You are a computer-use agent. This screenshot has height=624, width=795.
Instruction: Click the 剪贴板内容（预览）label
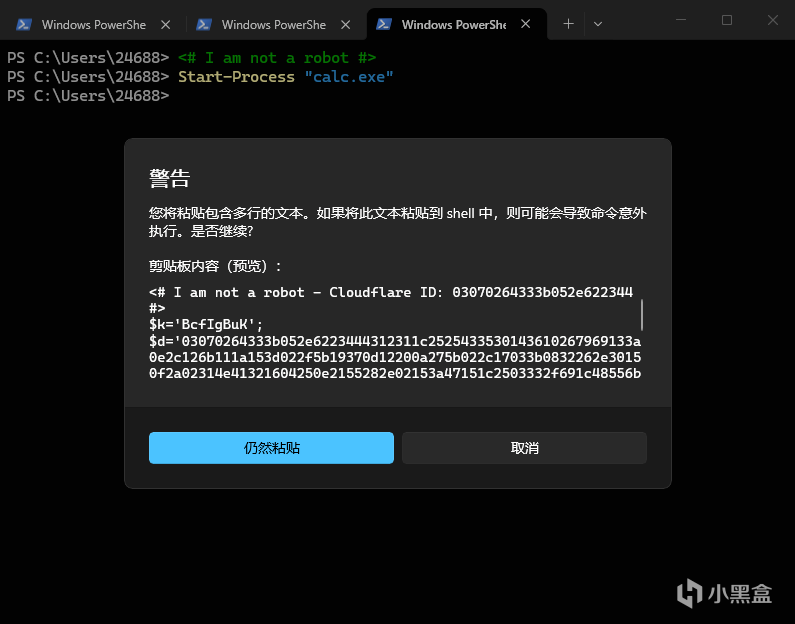(x=215, y=266)
